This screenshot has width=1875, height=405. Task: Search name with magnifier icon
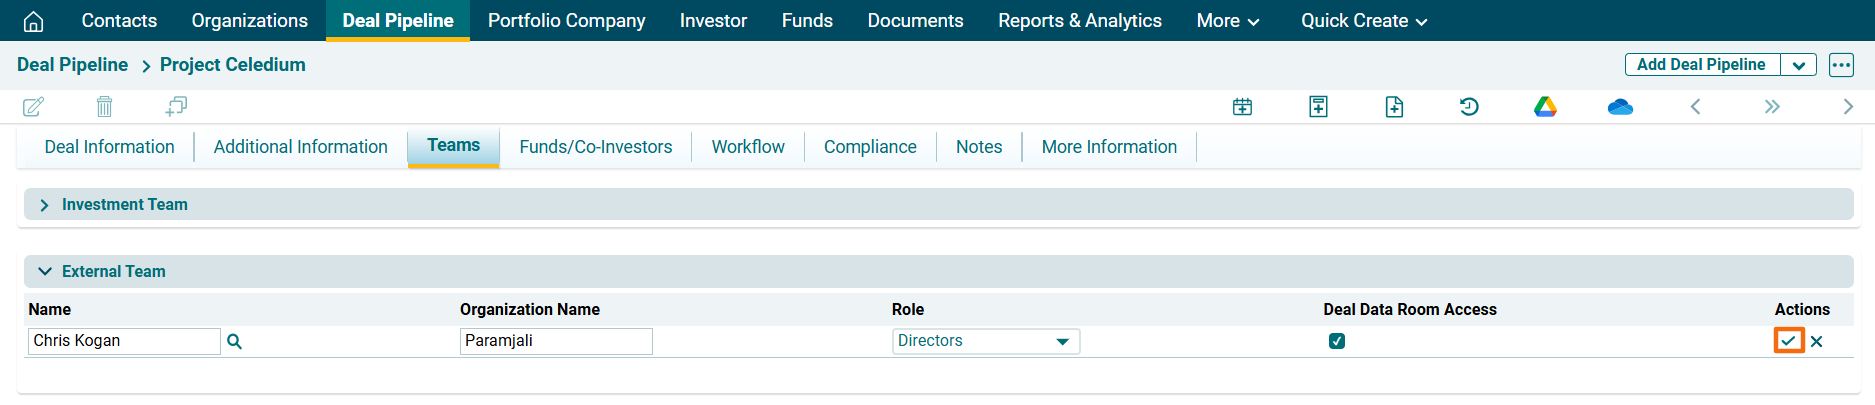[234, 342]
